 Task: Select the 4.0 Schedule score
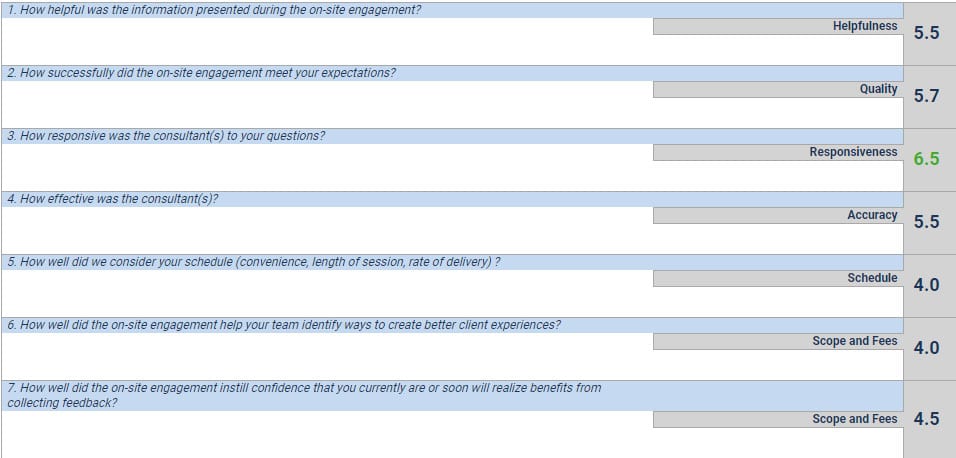[x=926, y=285]
